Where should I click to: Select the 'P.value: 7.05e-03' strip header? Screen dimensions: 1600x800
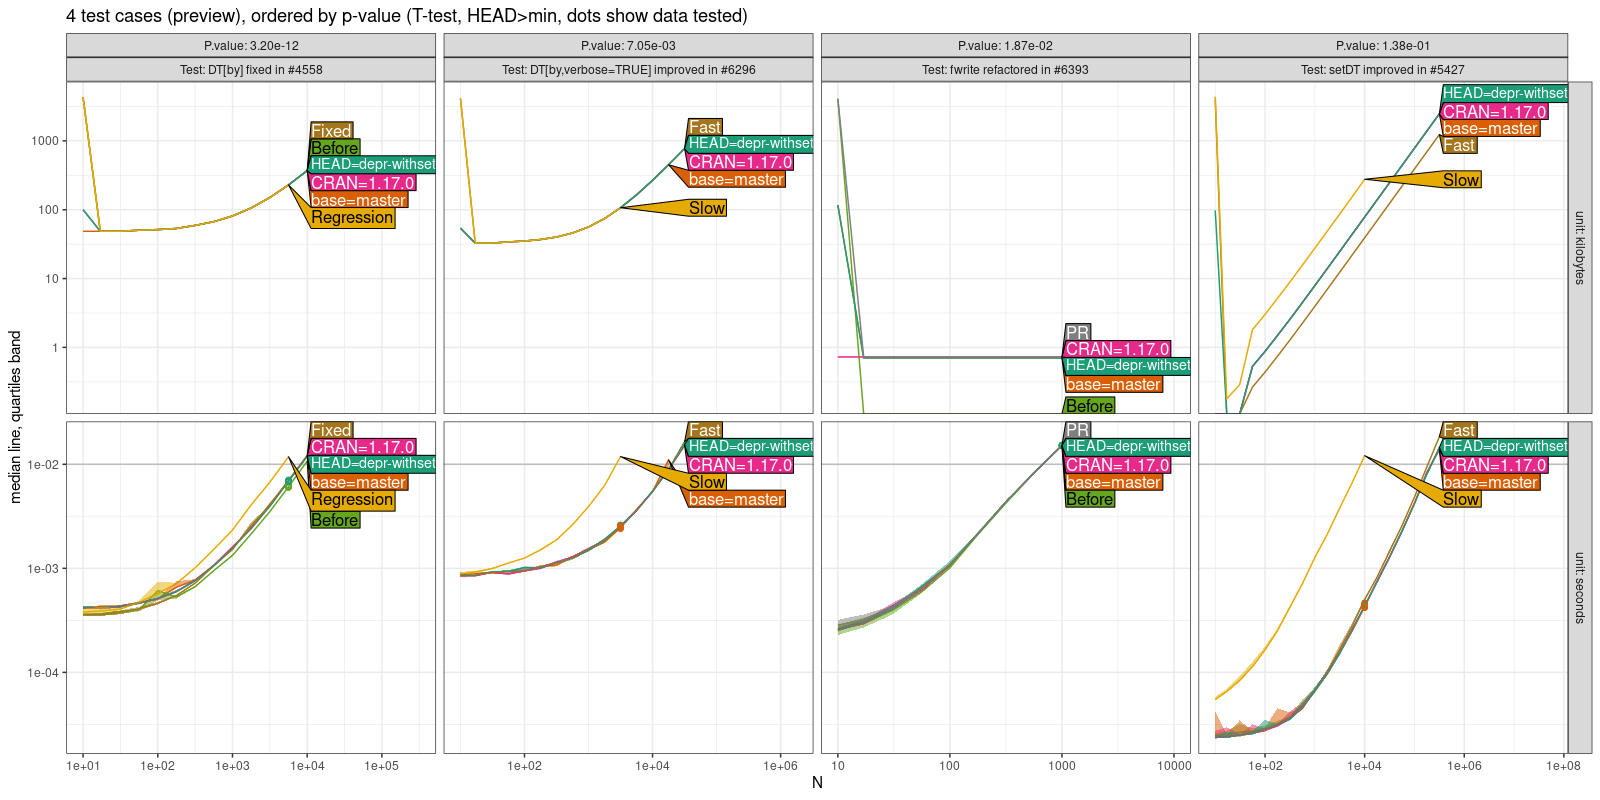pyautogui.click(x=628, y=45)
